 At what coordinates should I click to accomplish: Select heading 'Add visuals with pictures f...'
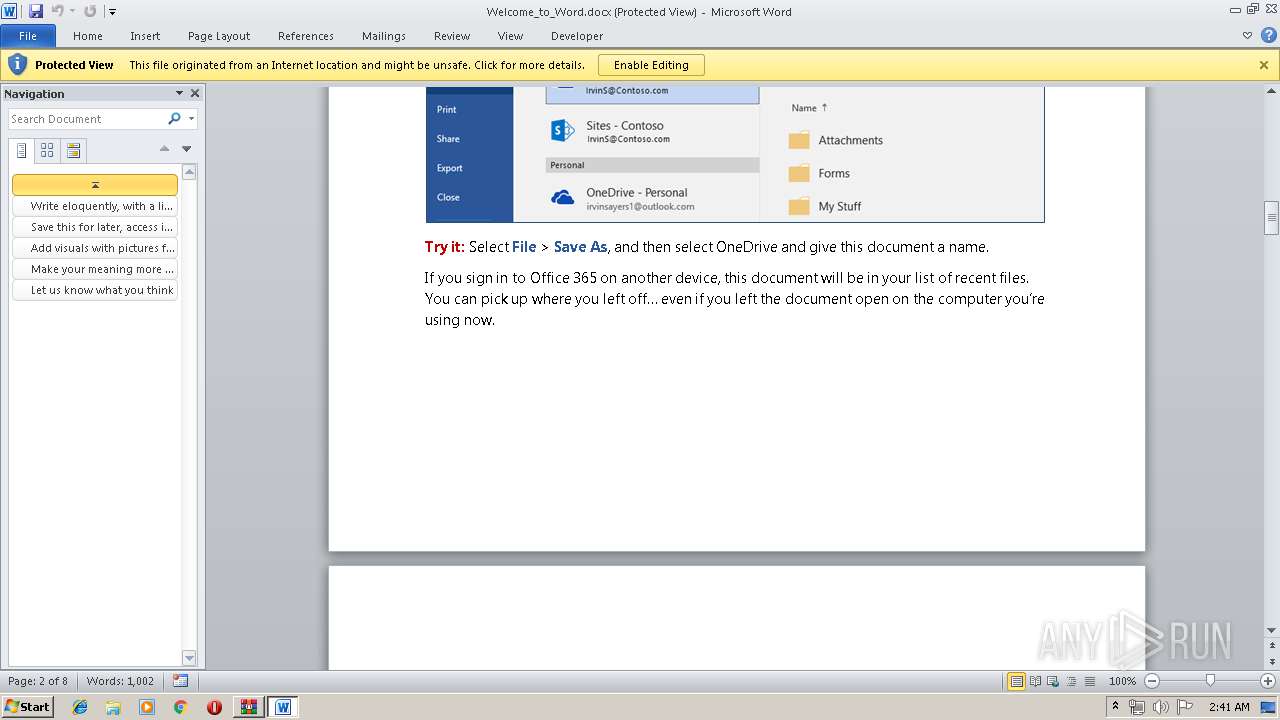tap(95, 248)
